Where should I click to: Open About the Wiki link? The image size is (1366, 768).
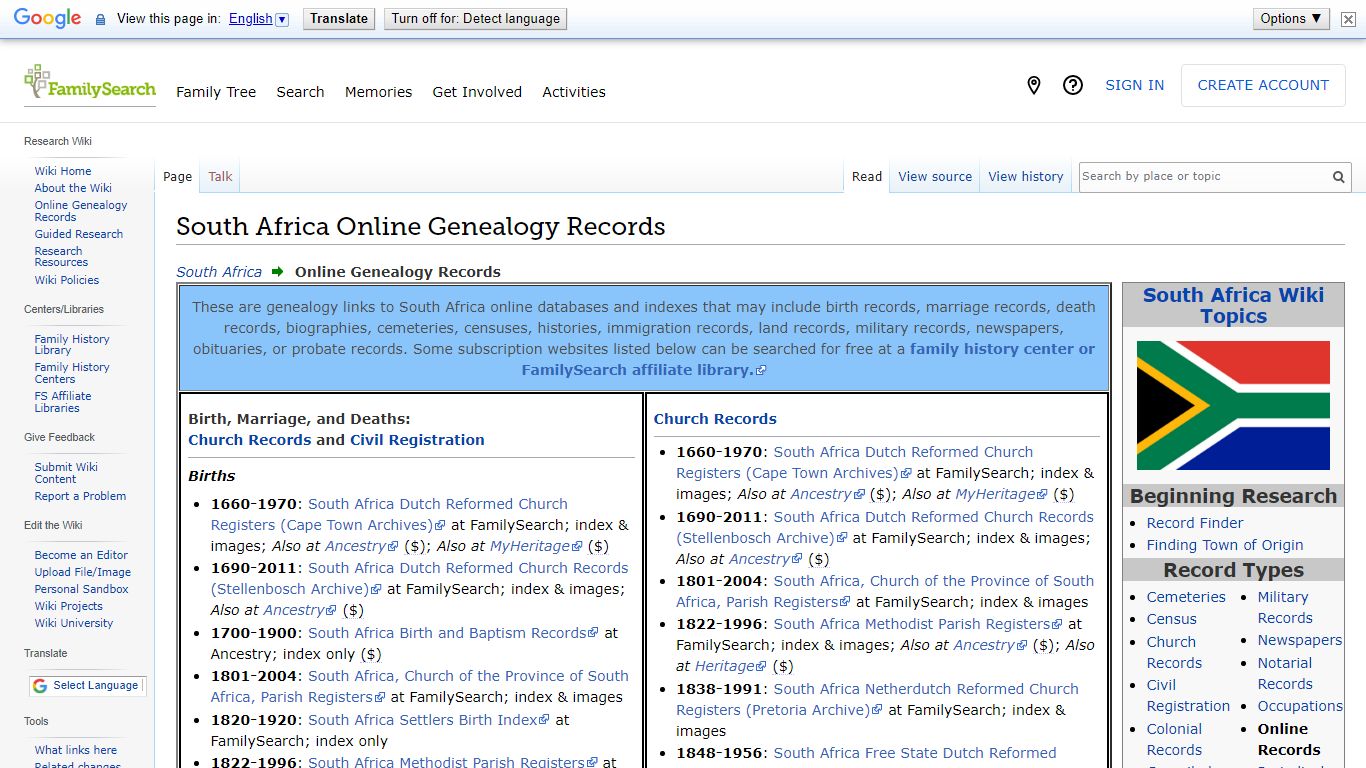click(73, 188)
